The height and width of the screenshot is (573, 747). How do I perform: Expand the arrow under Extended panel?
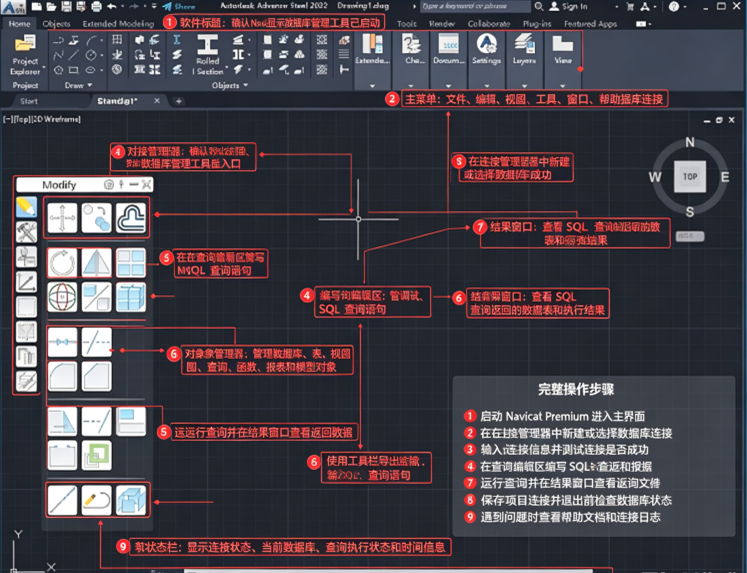pos(372,86)
